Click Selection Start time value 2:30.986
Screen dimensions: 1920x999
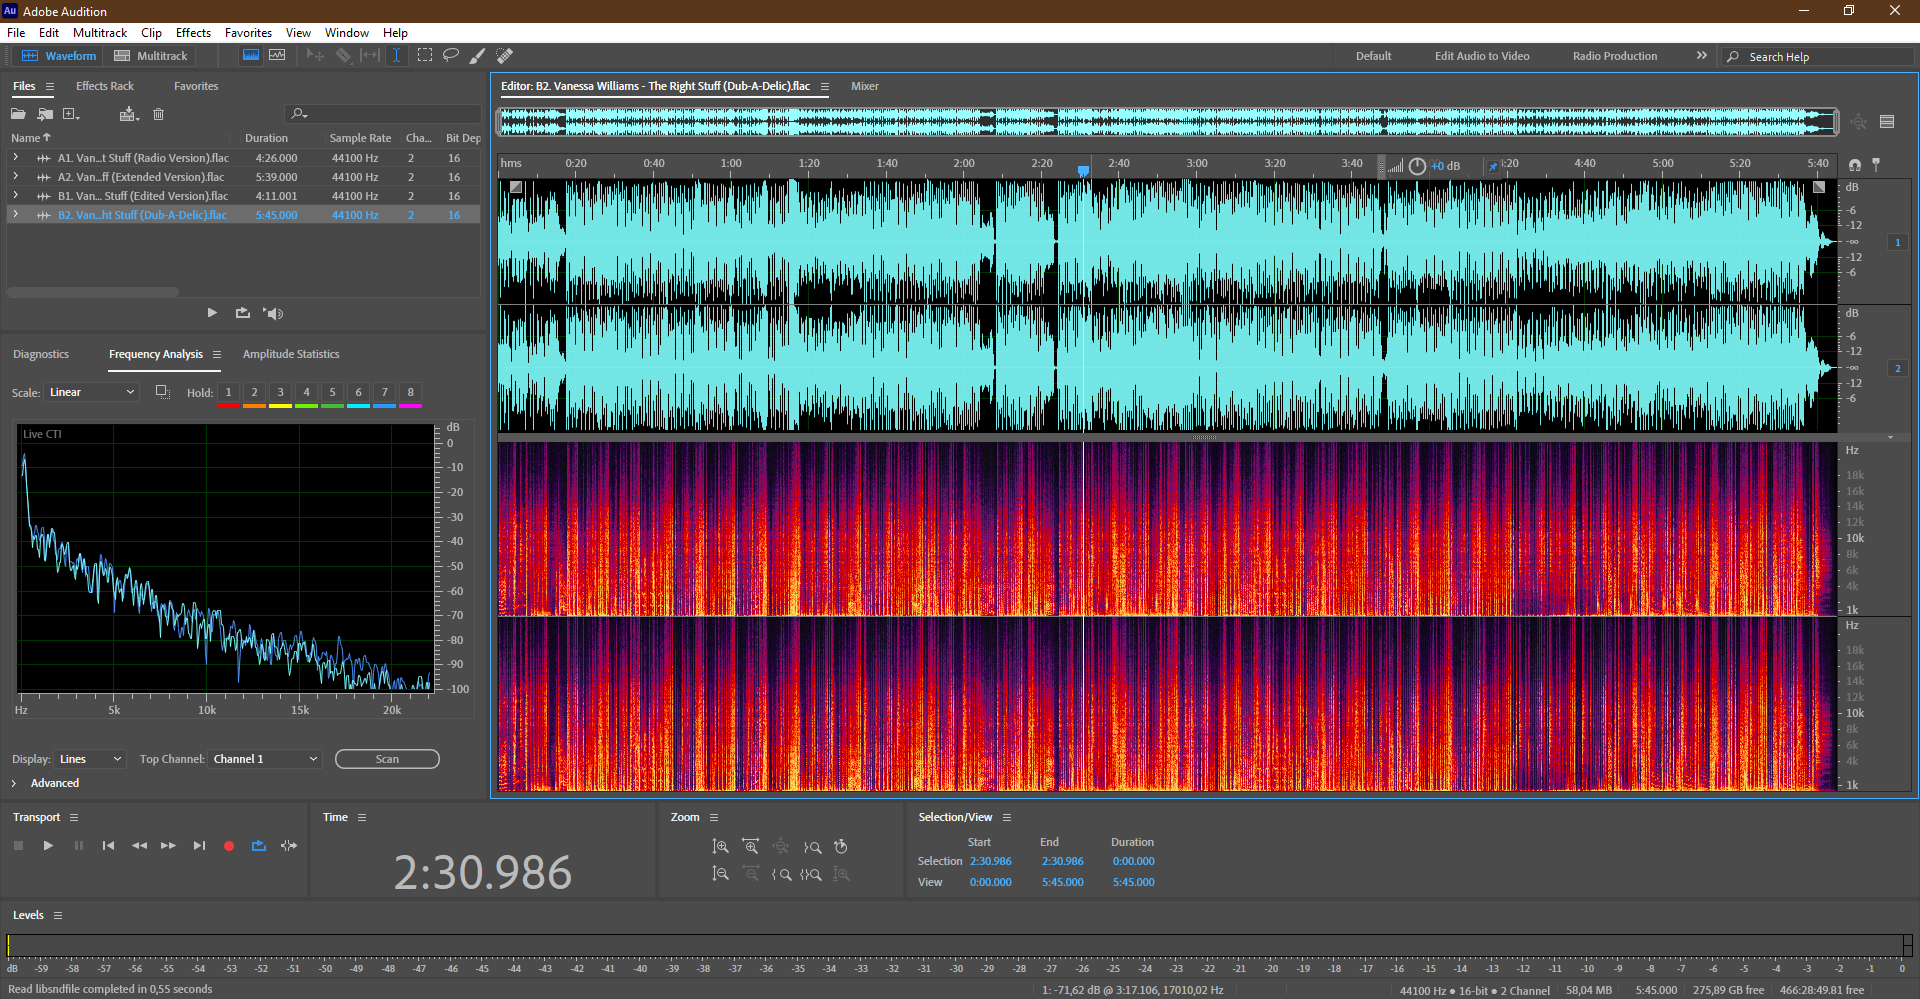coord(990,861)
